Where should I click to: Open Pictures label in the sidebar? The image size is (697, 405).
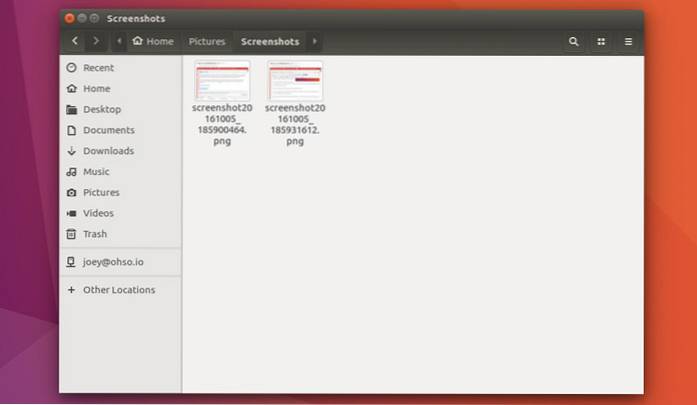point(101,192)
